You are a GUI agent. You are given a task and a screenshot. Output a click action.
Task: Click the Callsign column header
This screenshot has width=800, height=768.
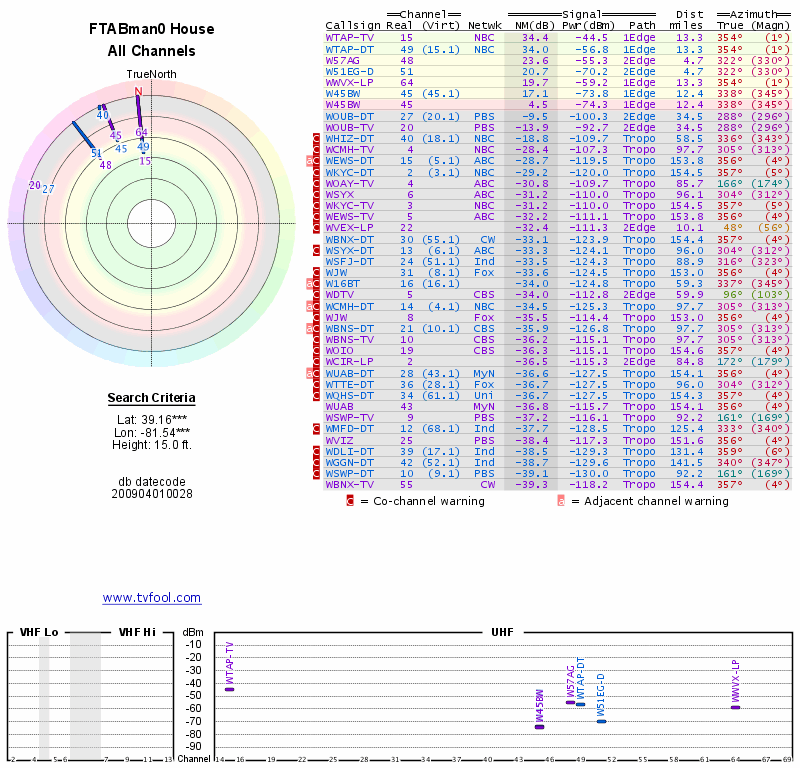point(353,26)
